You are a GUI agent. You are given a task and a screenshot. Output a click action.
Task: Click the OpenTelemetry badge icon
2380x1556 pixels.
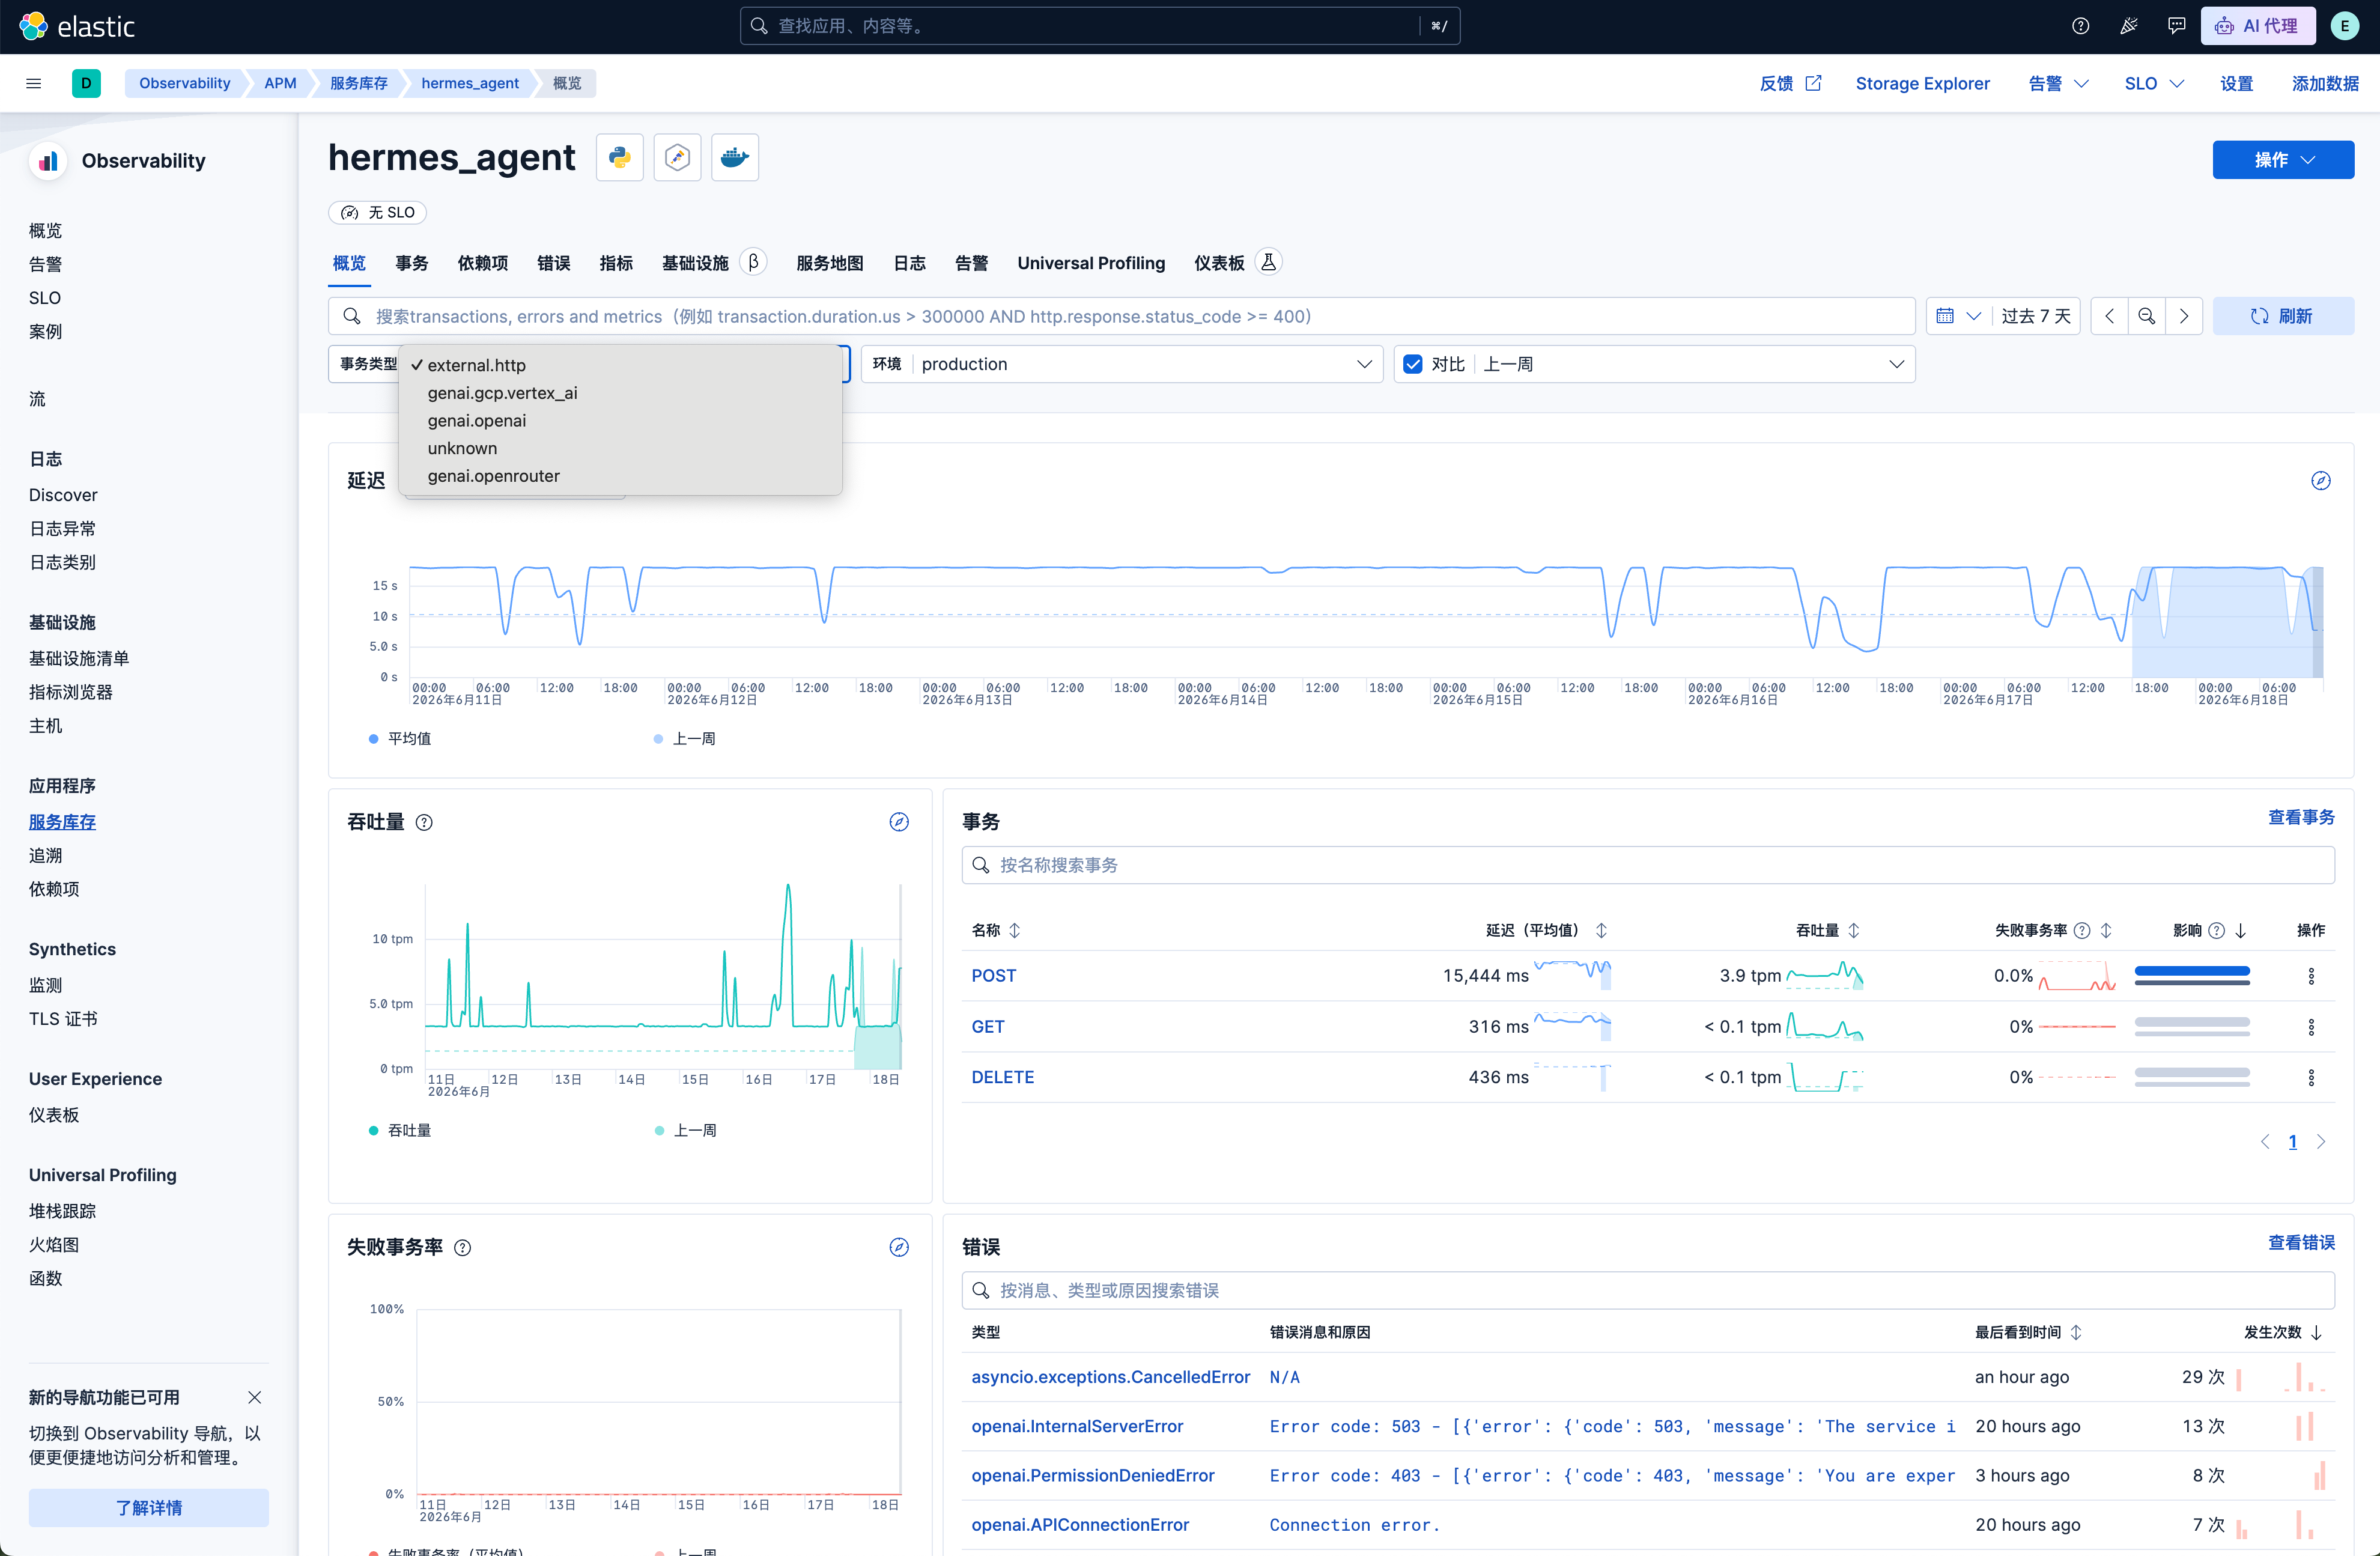677,158
